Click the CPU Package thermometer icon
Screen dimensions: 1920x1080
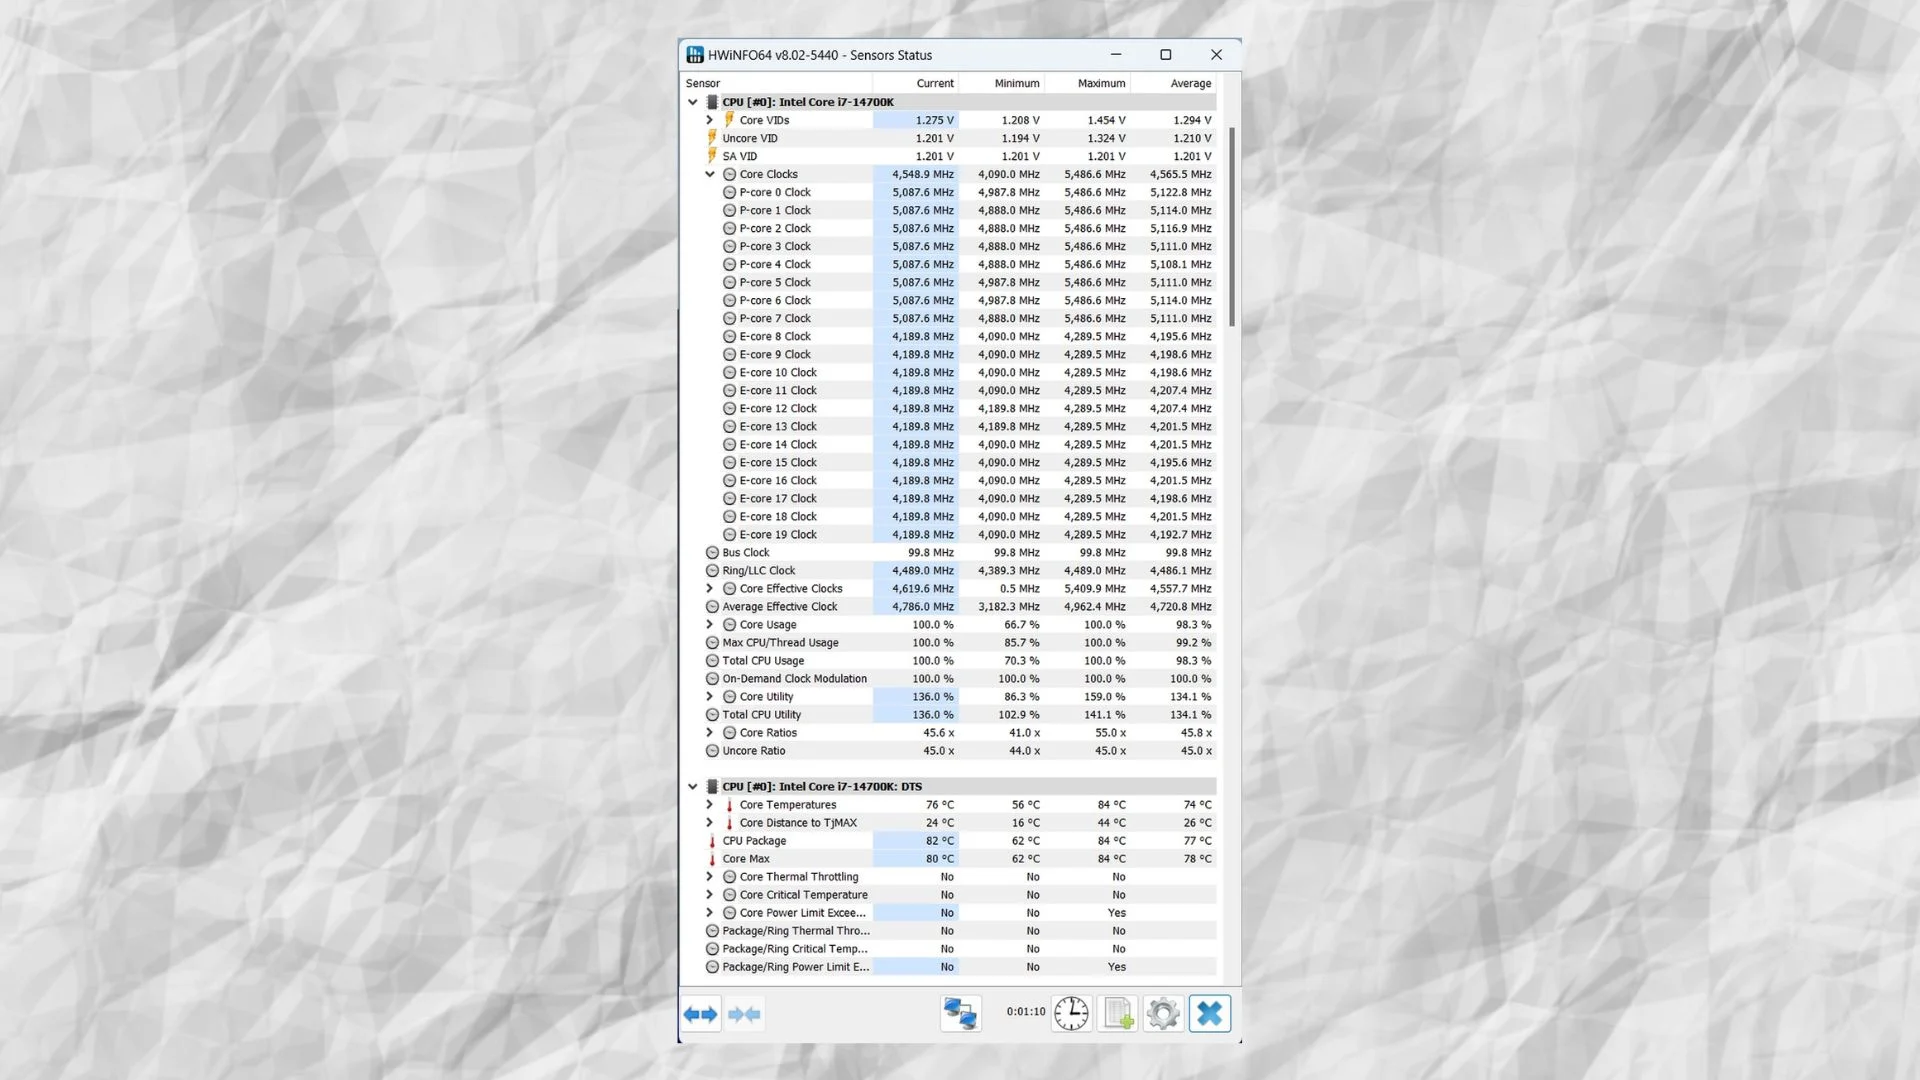pyautogui.click(x=712, y=841)
